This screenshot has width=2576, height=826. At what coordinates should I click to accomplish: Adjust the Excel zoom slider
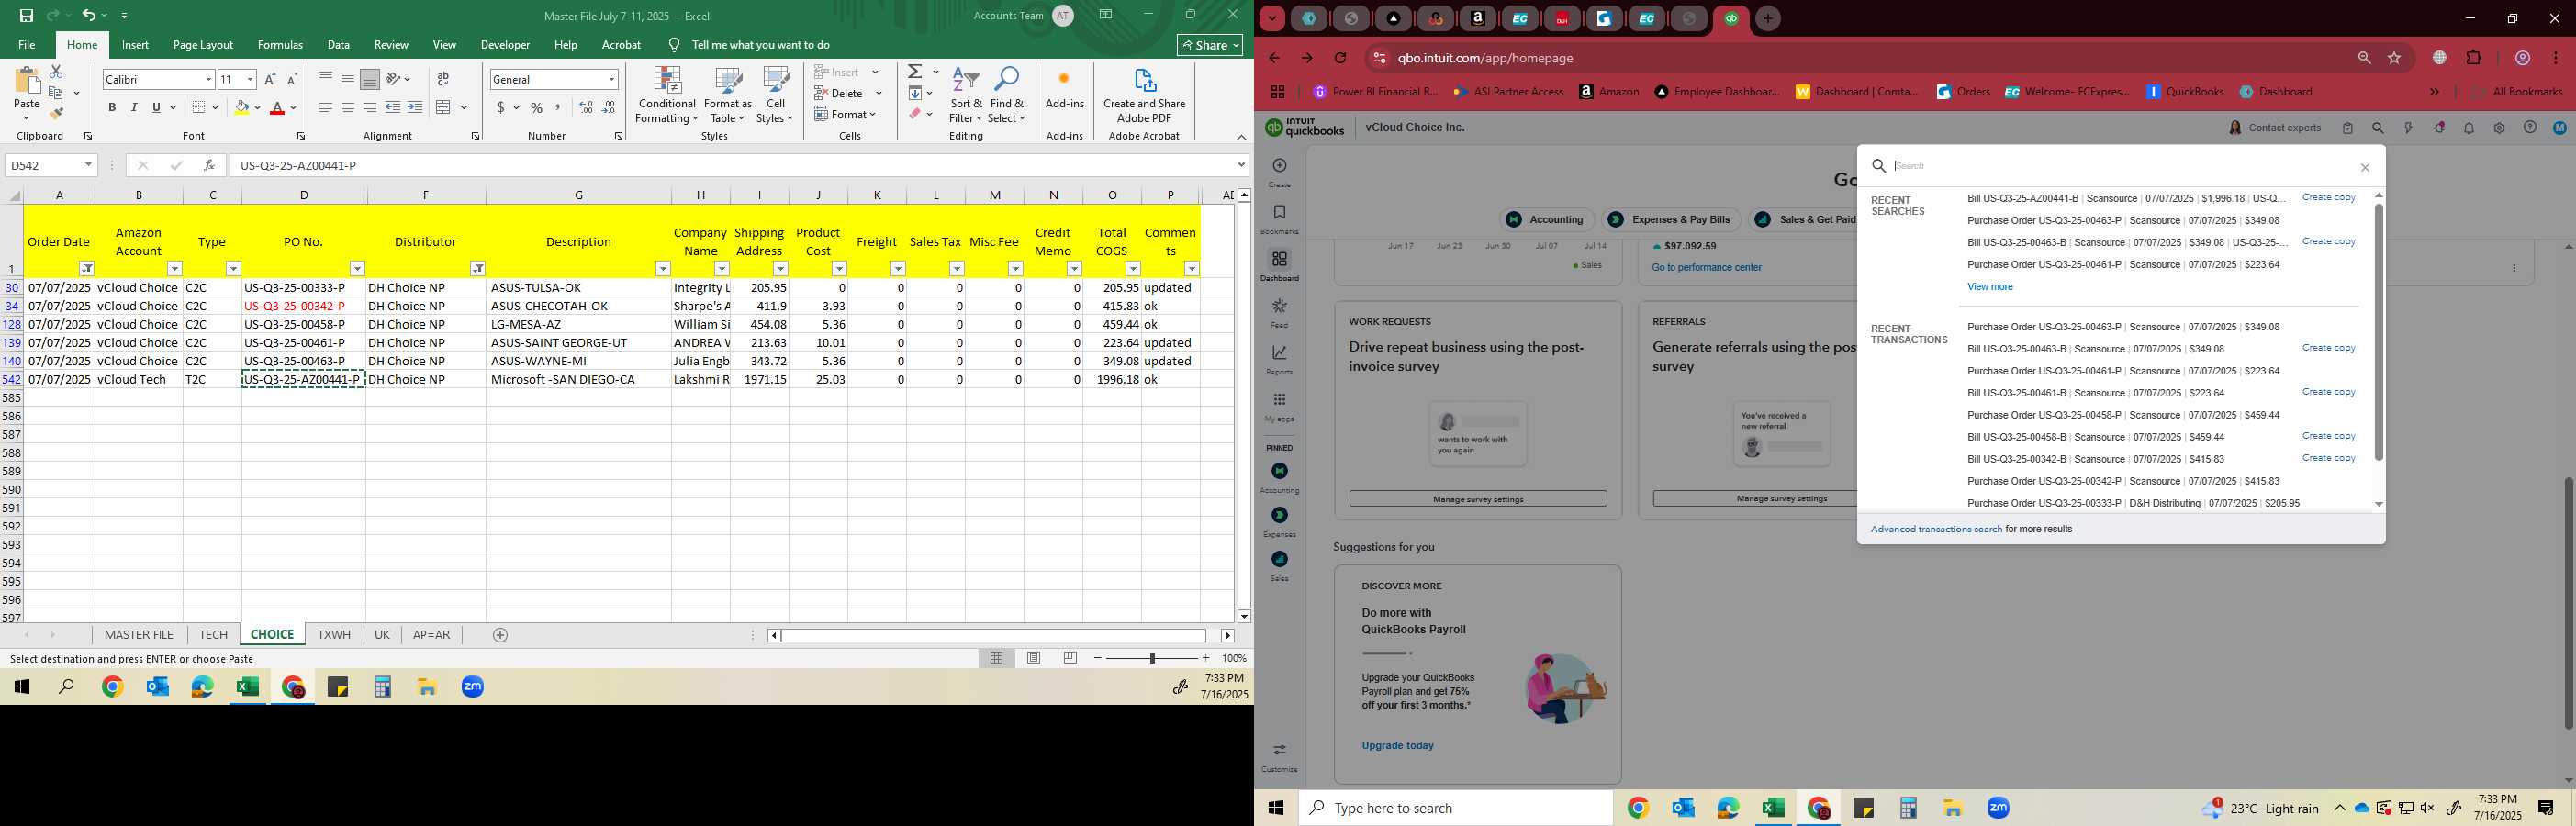tap(1152, 658)
